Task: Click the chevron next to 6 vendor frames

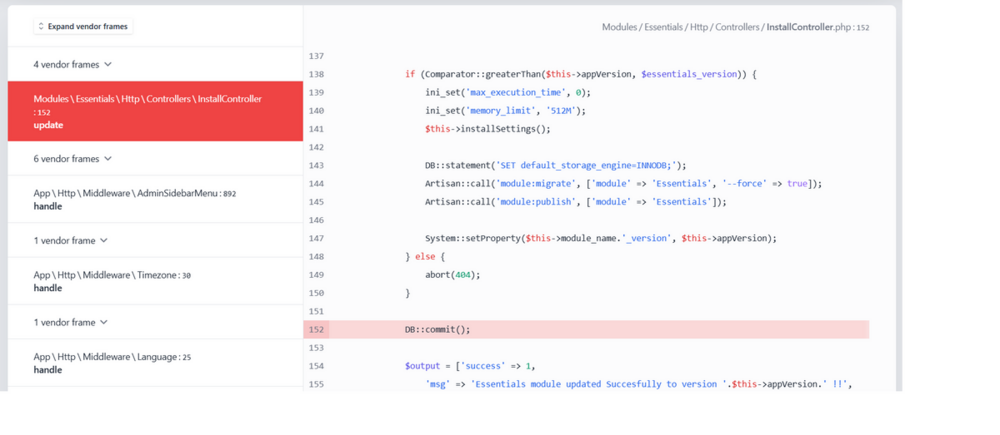Action: click(108, 159)
